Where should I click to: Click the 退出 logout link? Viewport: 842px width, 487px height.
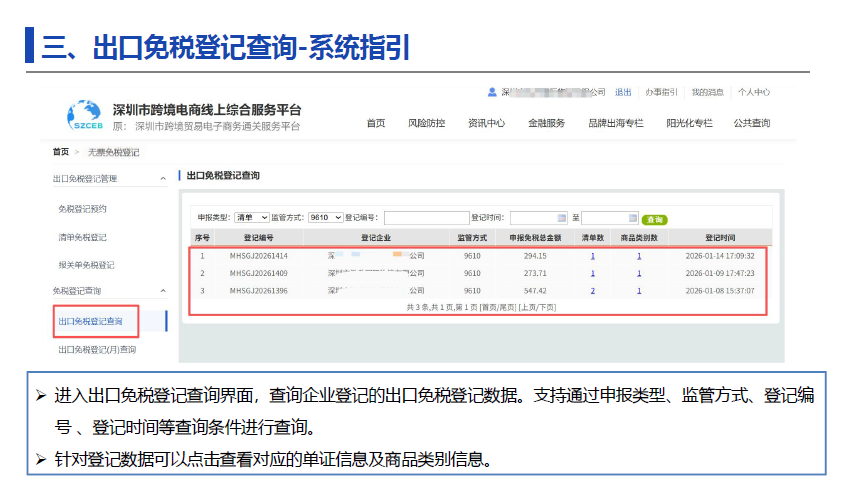pyautogui.click(x=623, y=92)
